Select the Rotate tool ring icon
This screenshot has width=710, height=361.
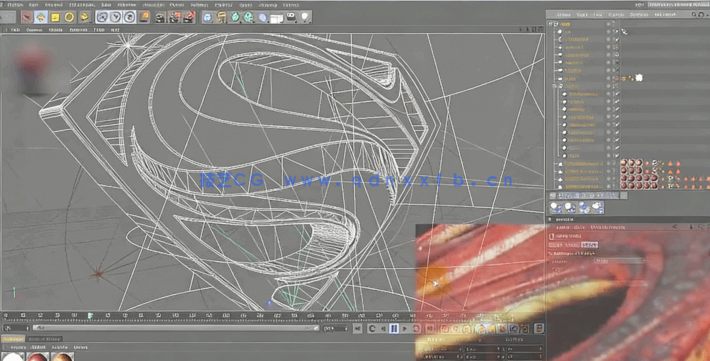click(x=69, y=17)
